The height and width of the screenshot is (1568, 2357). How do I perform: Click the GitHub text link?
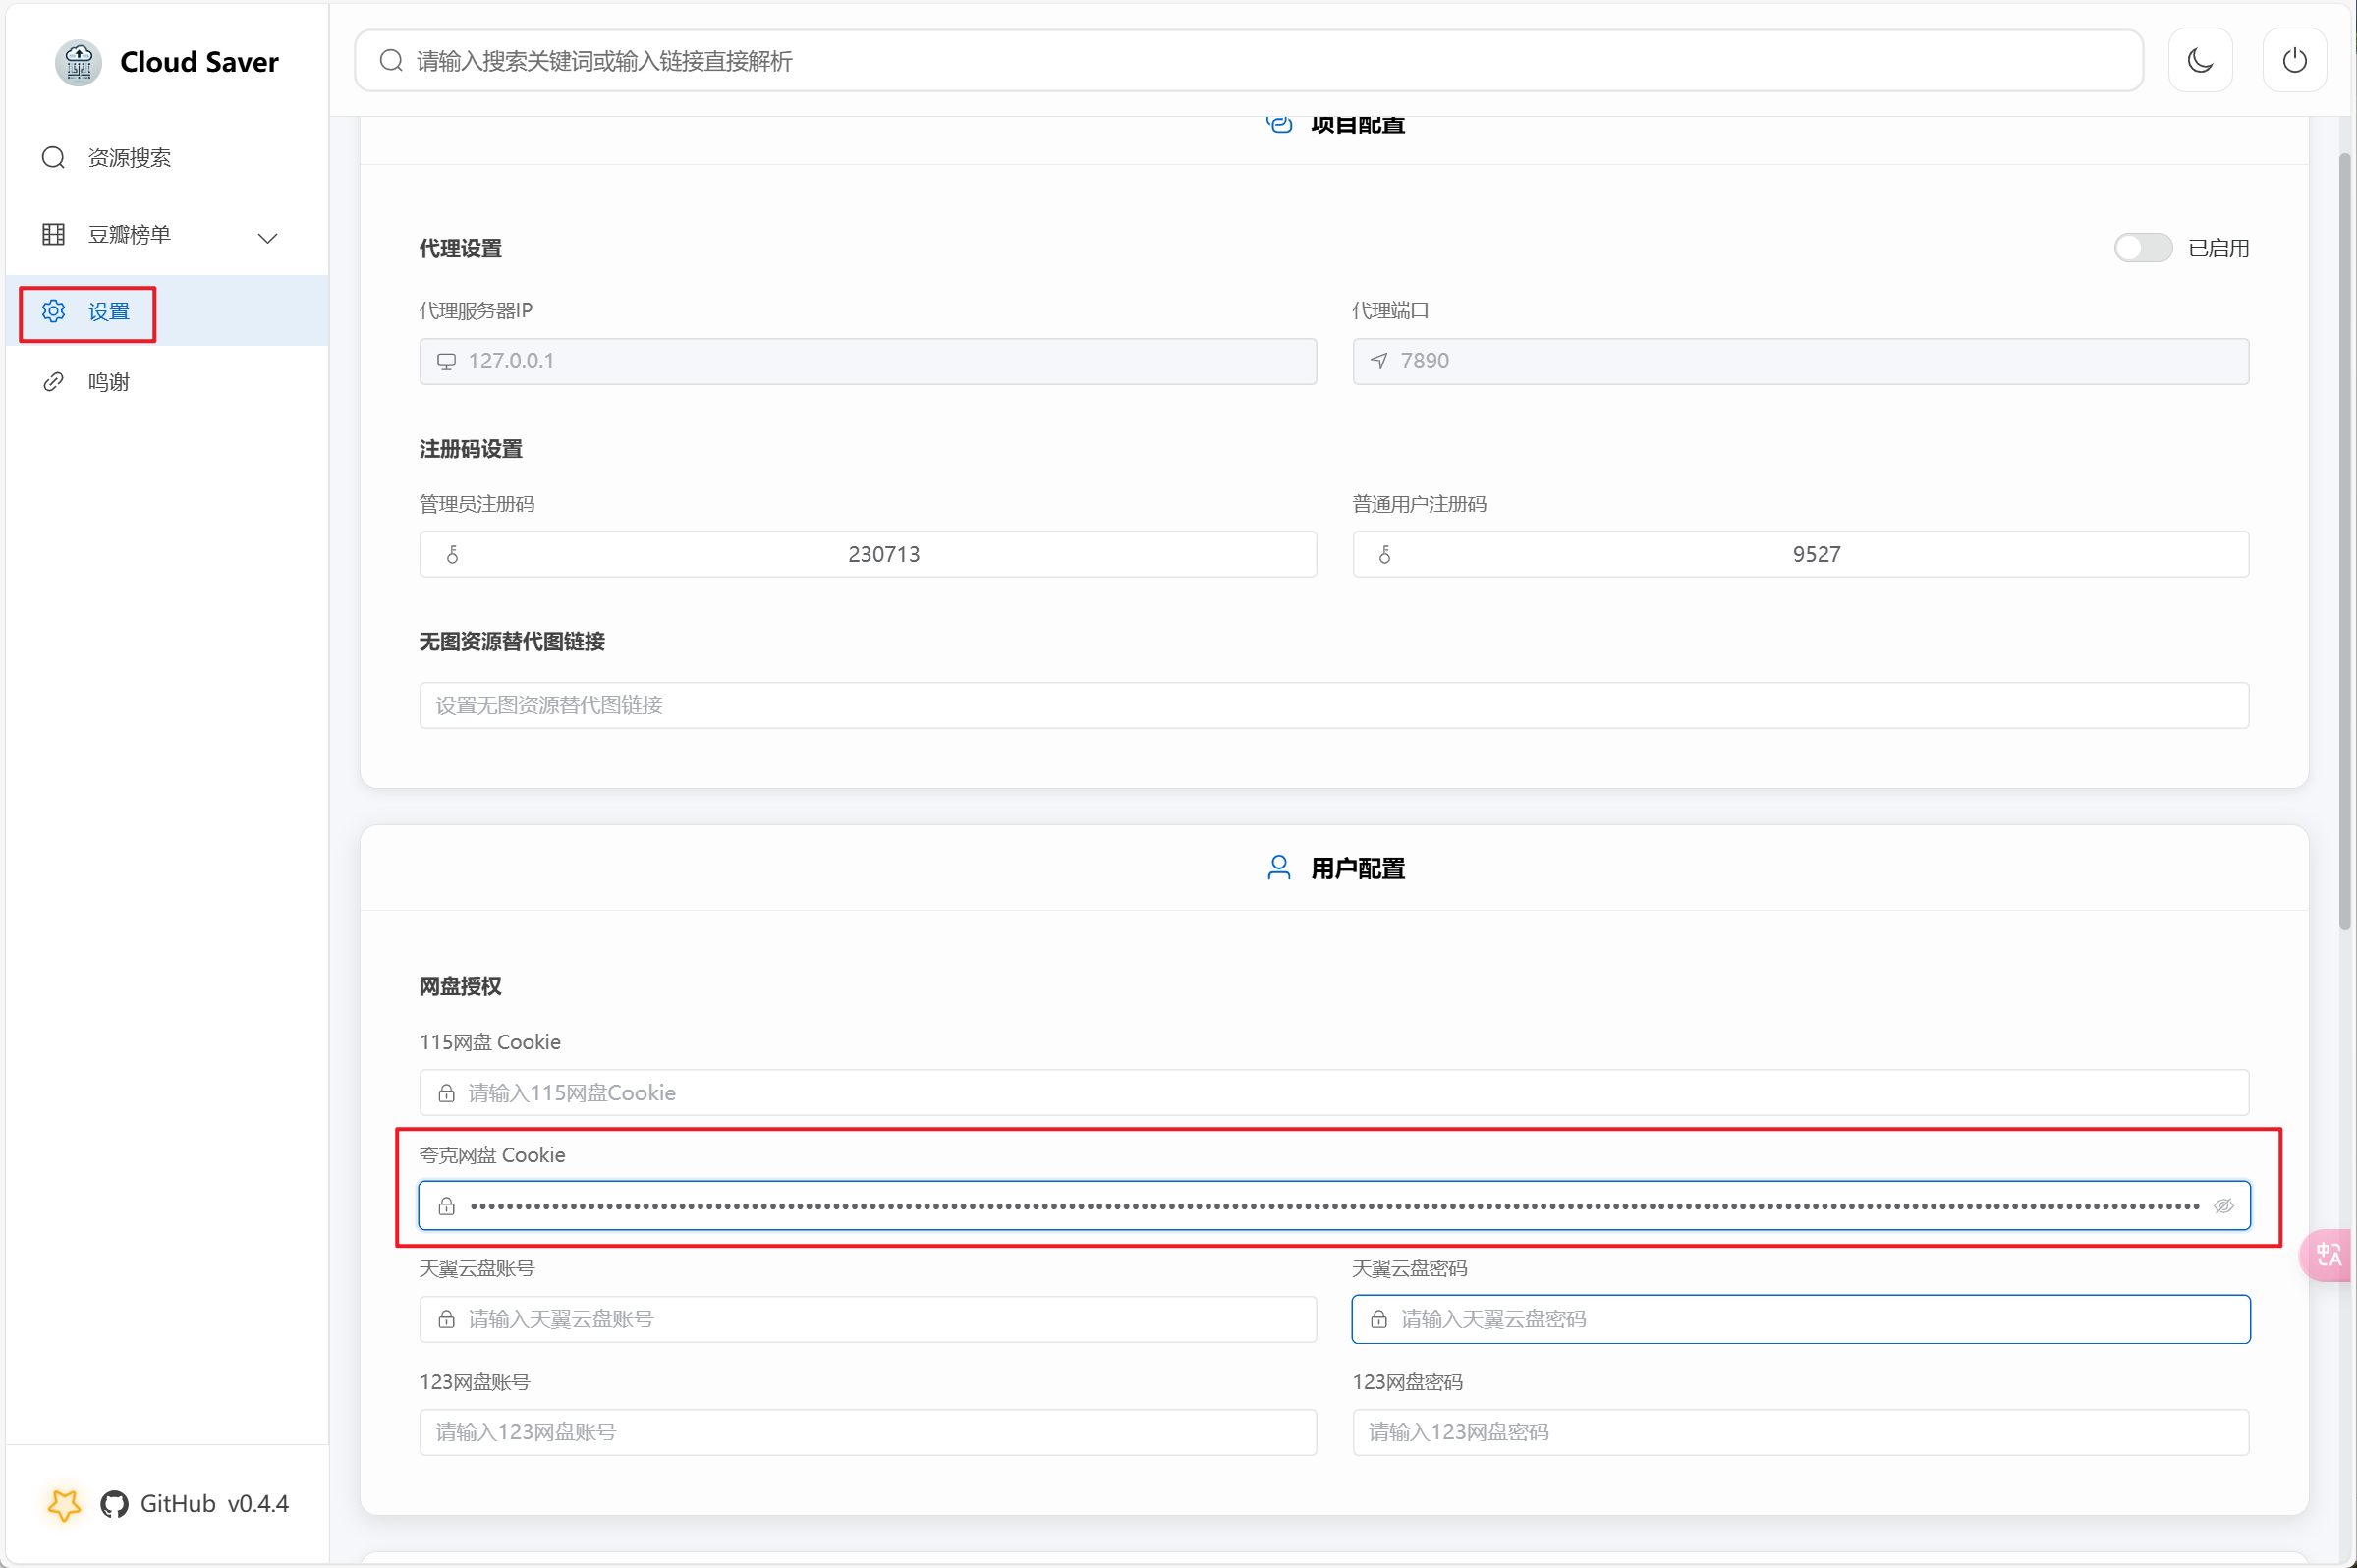click(178, 1504)
